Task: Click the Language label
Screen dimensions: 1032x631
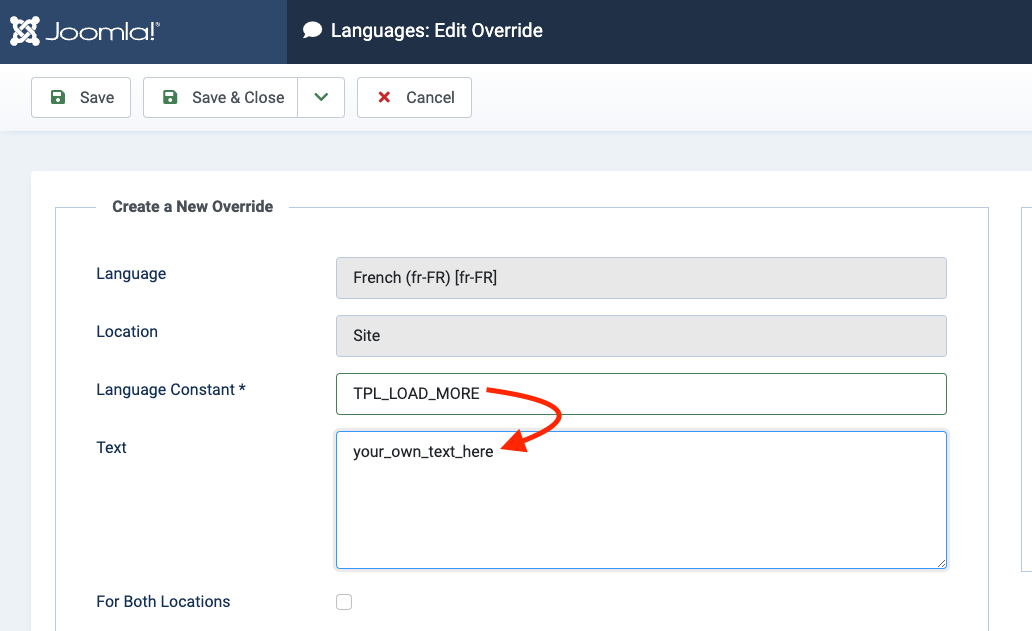Action: (131, 274)
